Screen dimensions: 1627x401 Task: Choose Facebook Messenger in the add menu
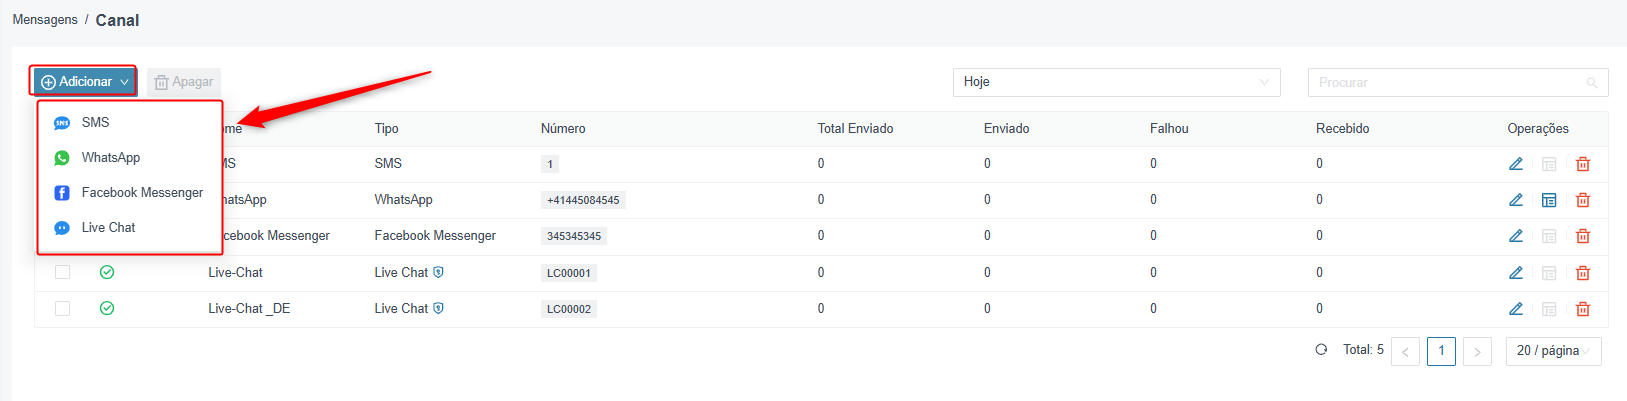click(x=129, y=193)
